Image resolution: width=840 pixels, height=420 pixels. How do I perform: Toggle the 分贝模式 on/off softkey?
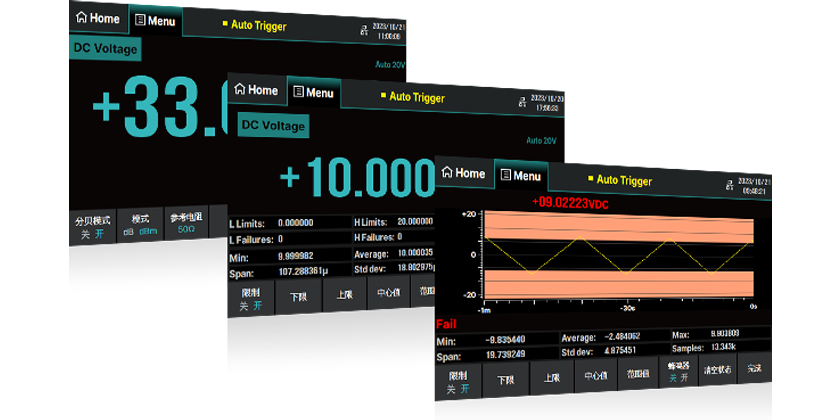92,223
